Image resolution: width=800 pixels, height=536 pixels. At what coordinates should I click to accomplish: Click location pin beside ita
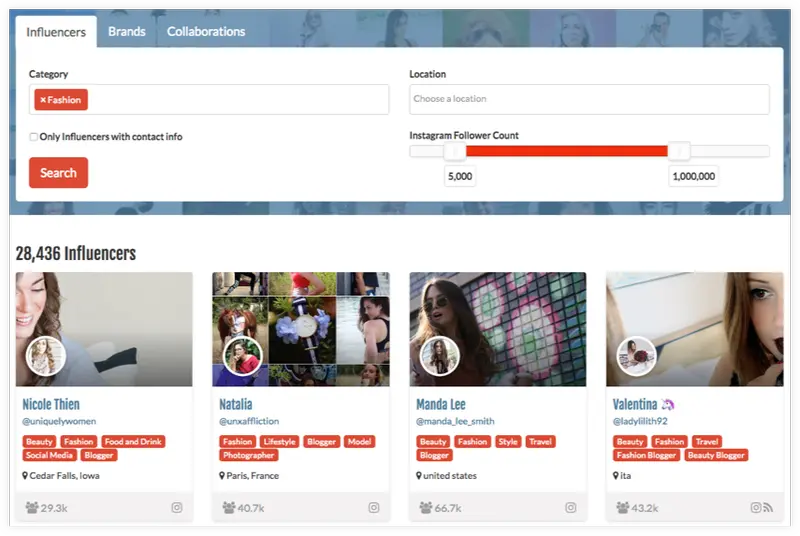click(616, 475)
